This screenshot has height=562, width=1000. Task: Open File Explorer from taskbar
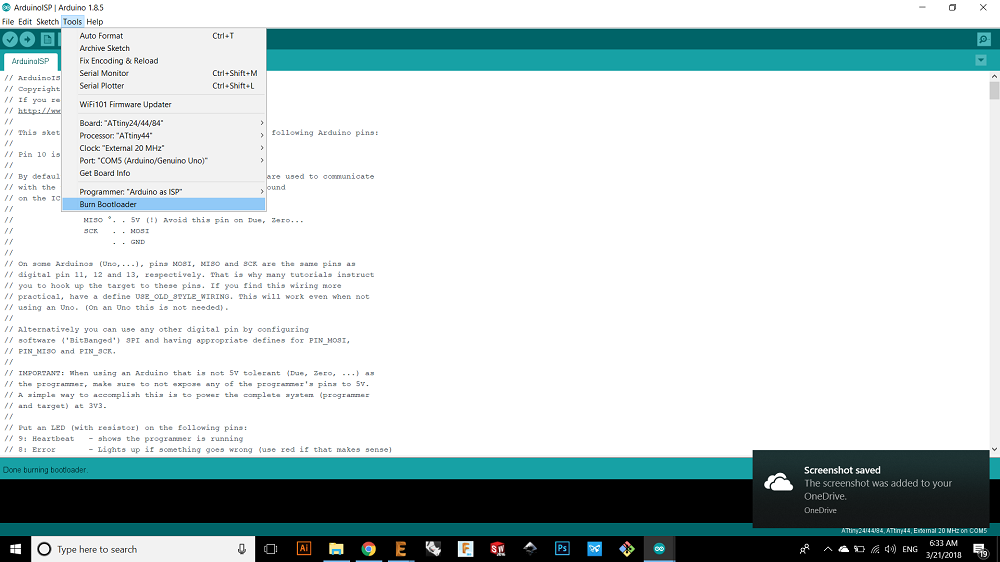pos(336,549)
